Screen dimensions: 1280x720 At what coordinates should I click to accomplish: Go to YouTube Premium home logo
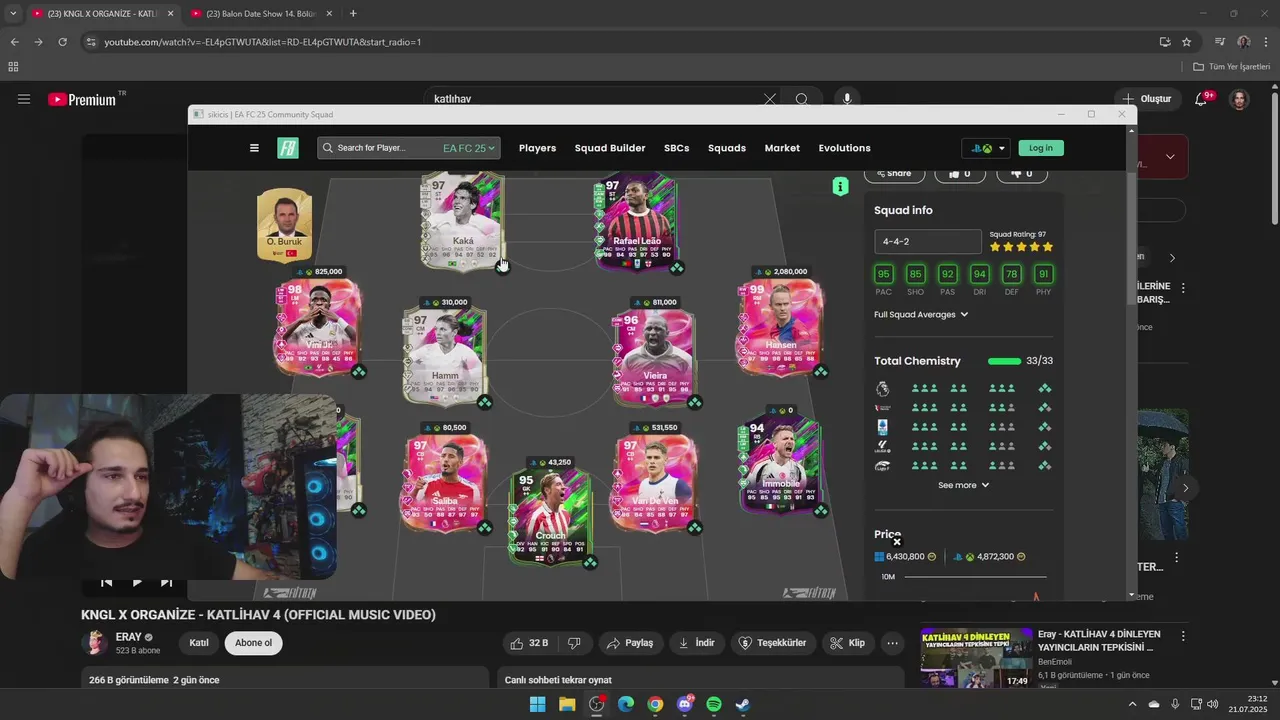(x=82, y=99)
